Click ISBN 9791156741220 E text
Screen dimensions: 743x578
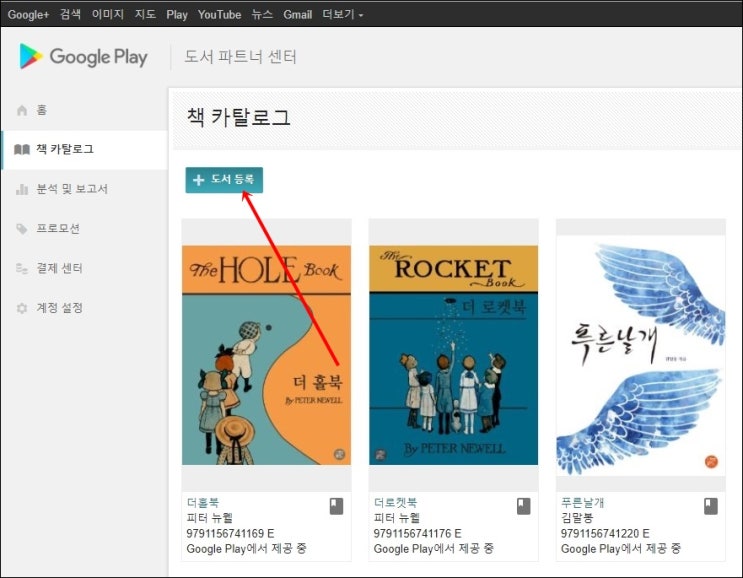coord(605,533)
